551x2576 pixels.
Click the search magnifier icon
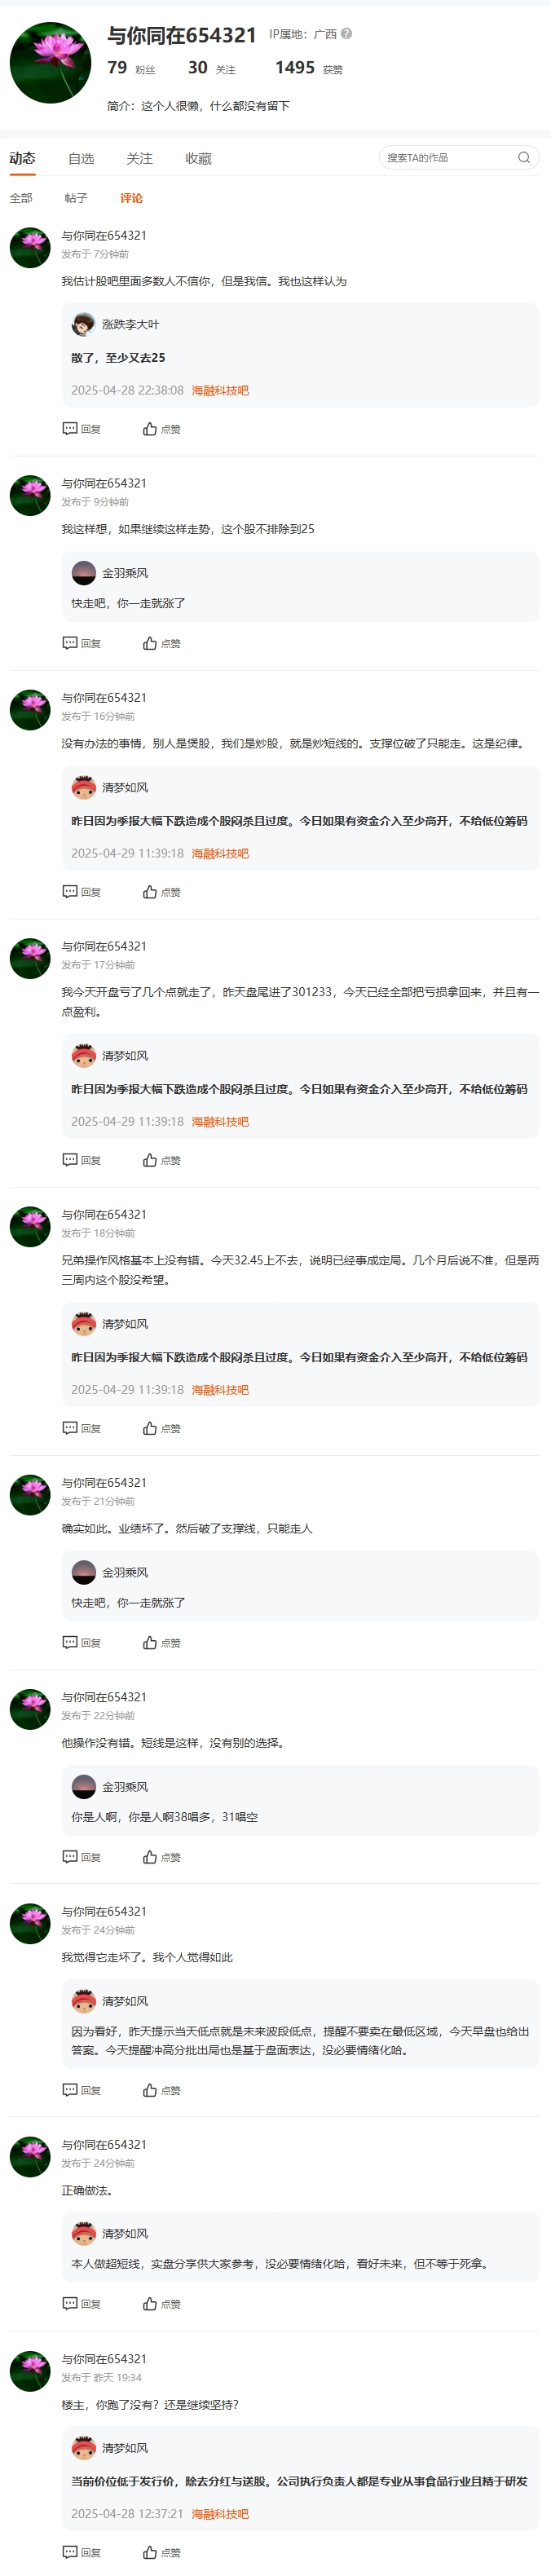click(523, 158)
